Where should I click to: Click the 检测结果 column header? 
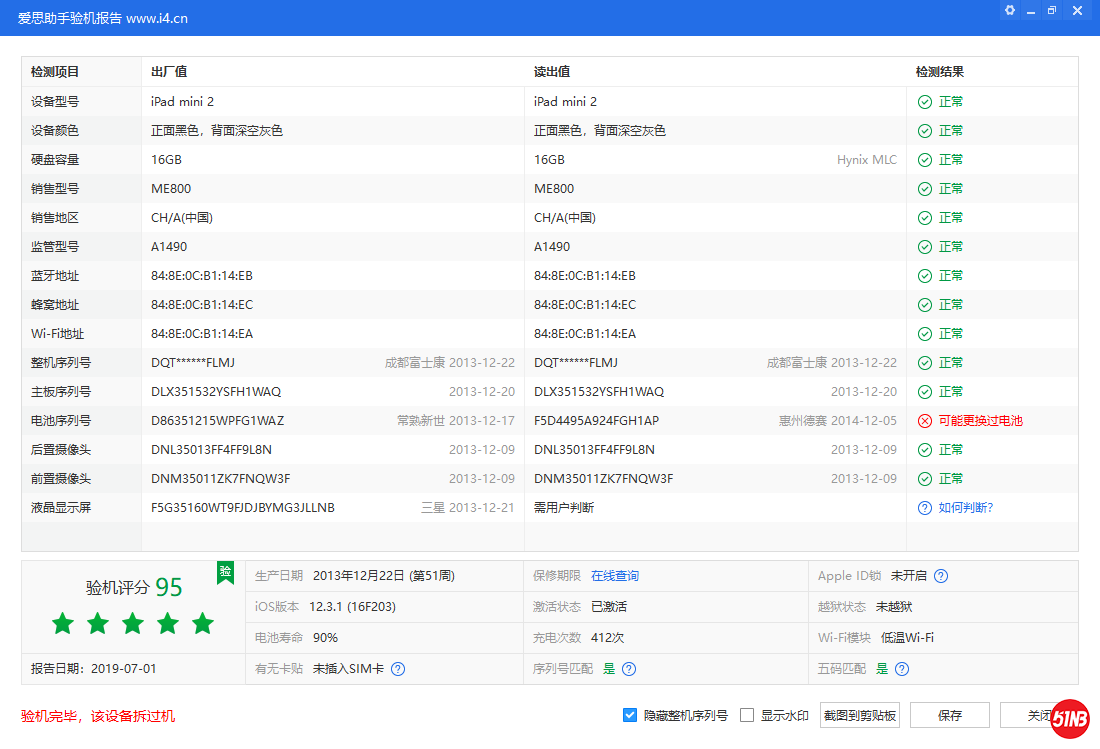tap(940, 72)
